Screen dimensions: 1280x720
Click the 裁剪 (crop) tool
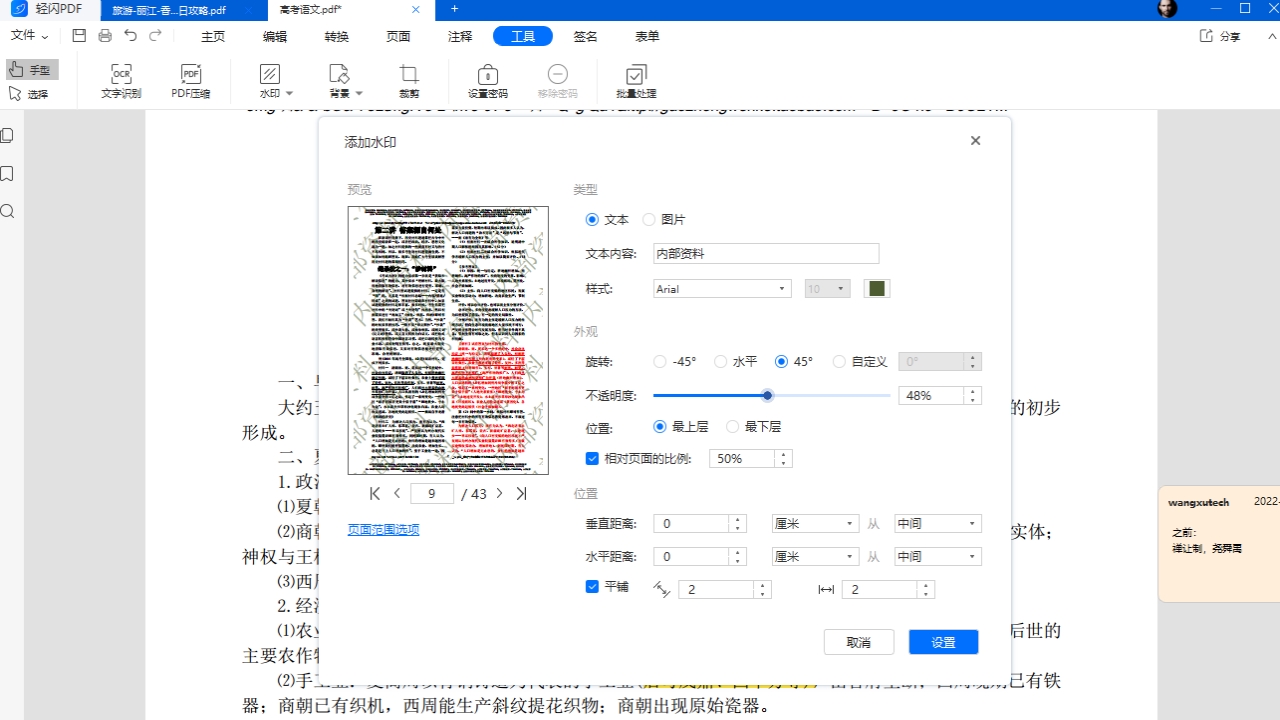(408, 80)
